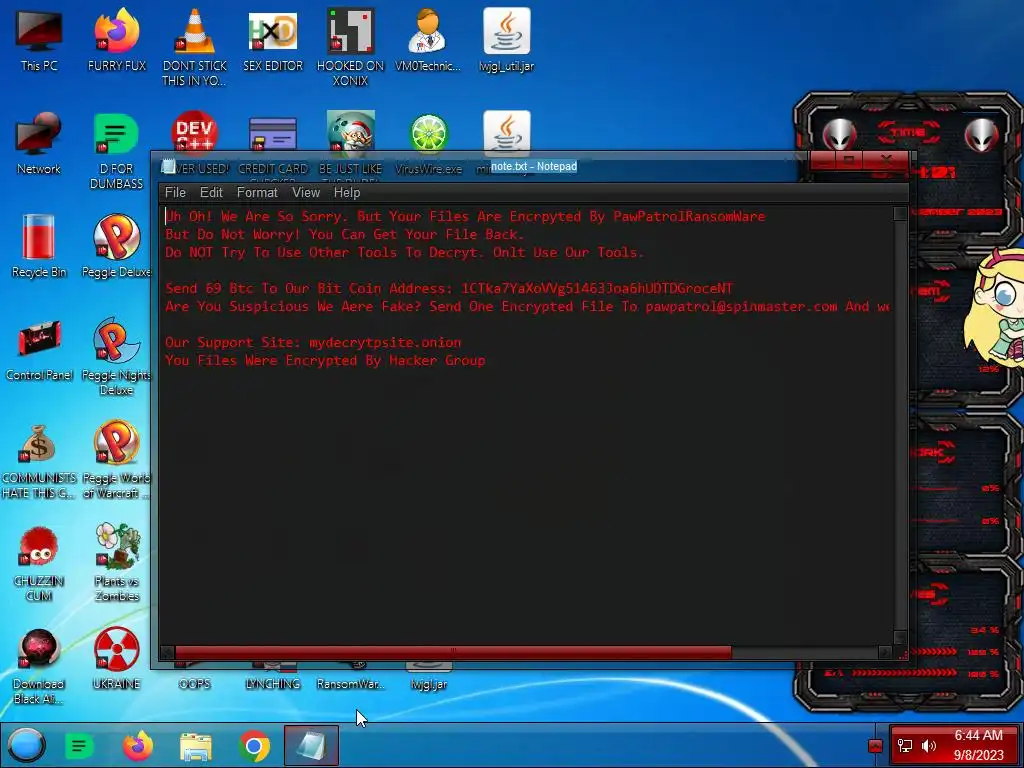Viewport: 1024px width, 768px height.
Task: Click Notepad vertical scroll down arrow
Action: tap(900, 637)
